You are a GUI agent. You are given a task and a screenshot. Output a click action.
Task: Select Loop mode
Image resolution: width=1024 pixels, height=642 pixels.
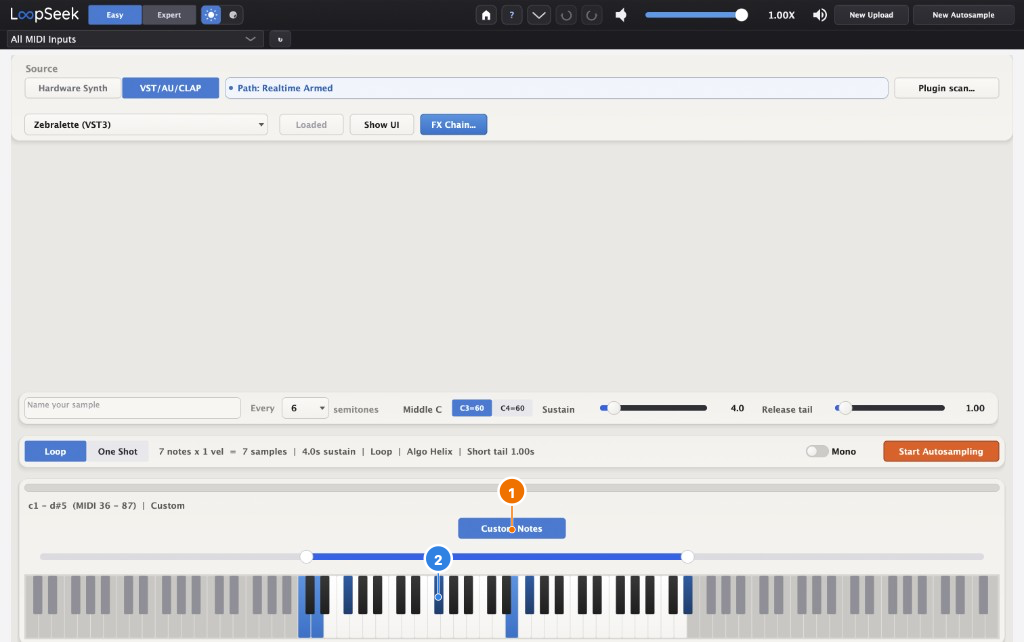pos(56,451)
